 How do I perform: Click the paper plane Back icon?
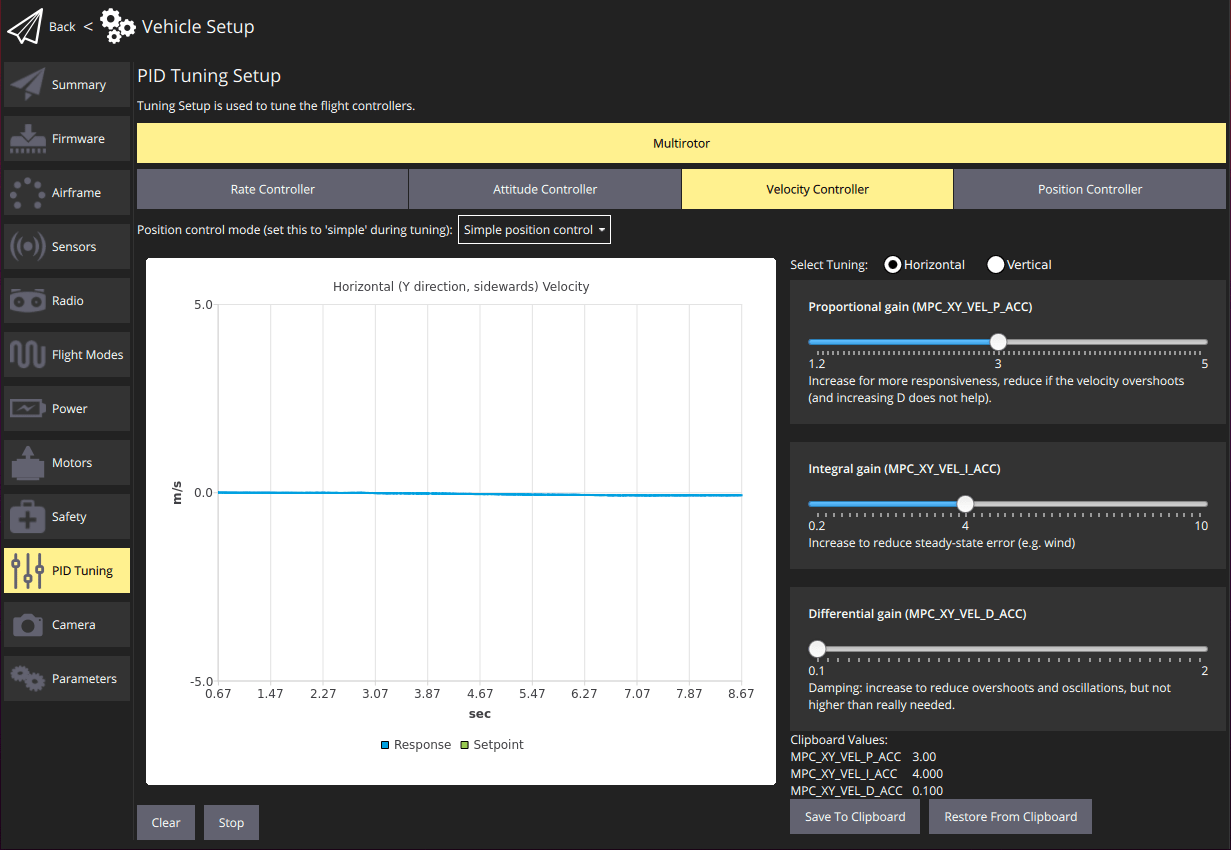pyautogui.click(x=26, y=27)
